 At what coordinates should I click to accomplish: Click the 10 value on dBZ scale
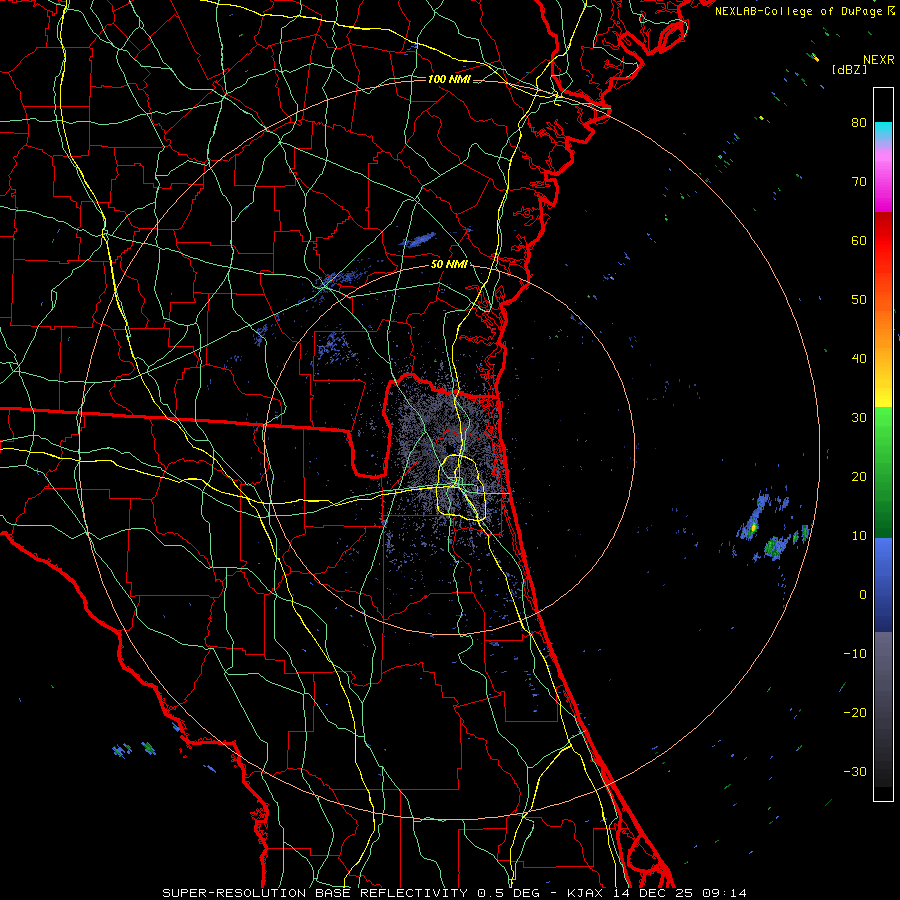(859, 536)
